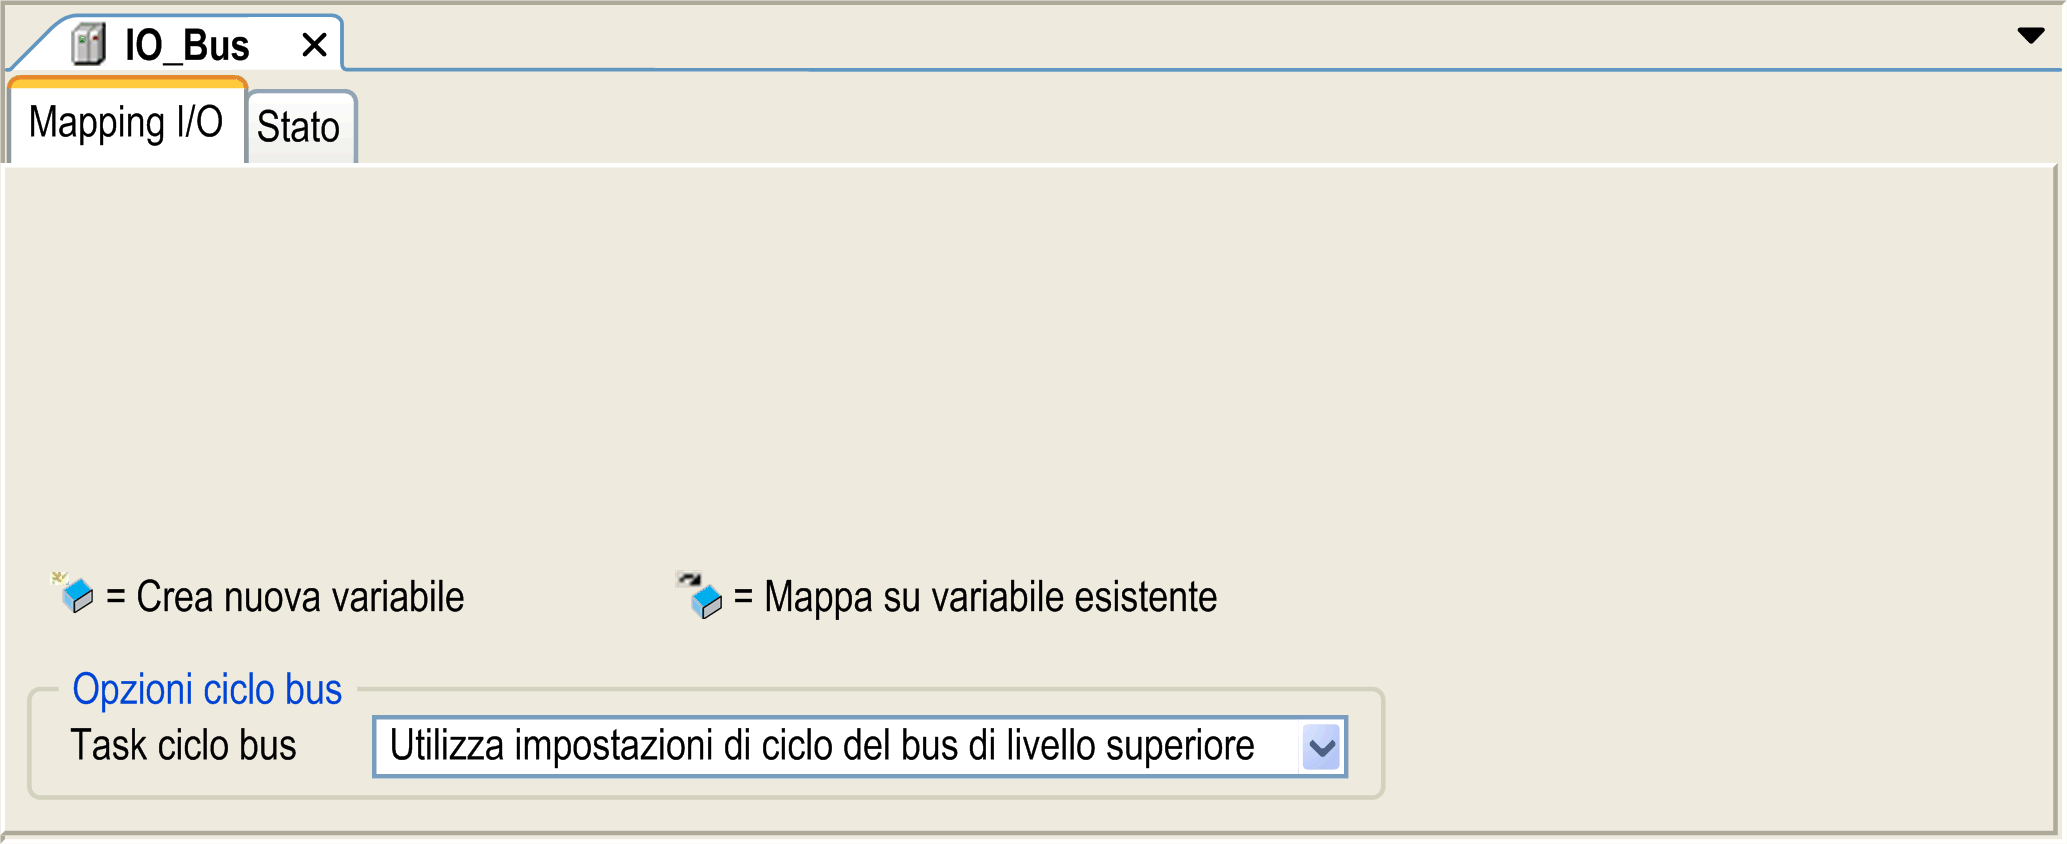Close the IO_Bus editor tab

pyautogui.click(x=314, y=45)
